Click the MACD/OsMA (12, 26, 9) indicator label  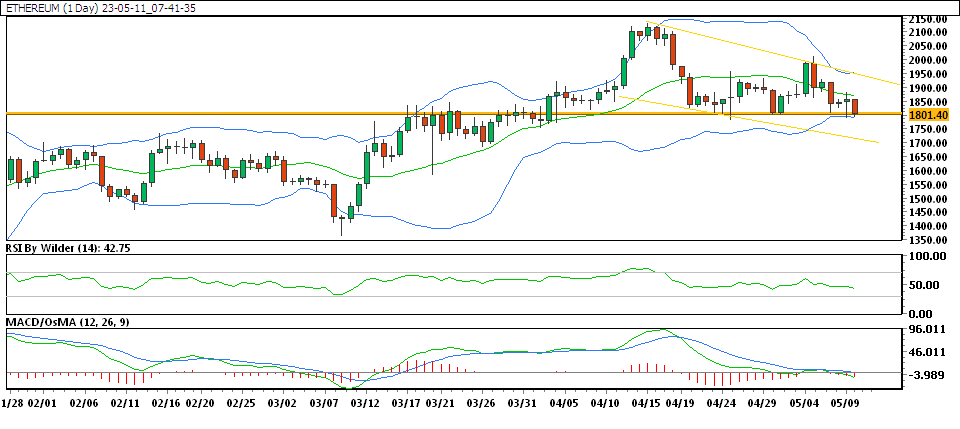click(67, 321)
